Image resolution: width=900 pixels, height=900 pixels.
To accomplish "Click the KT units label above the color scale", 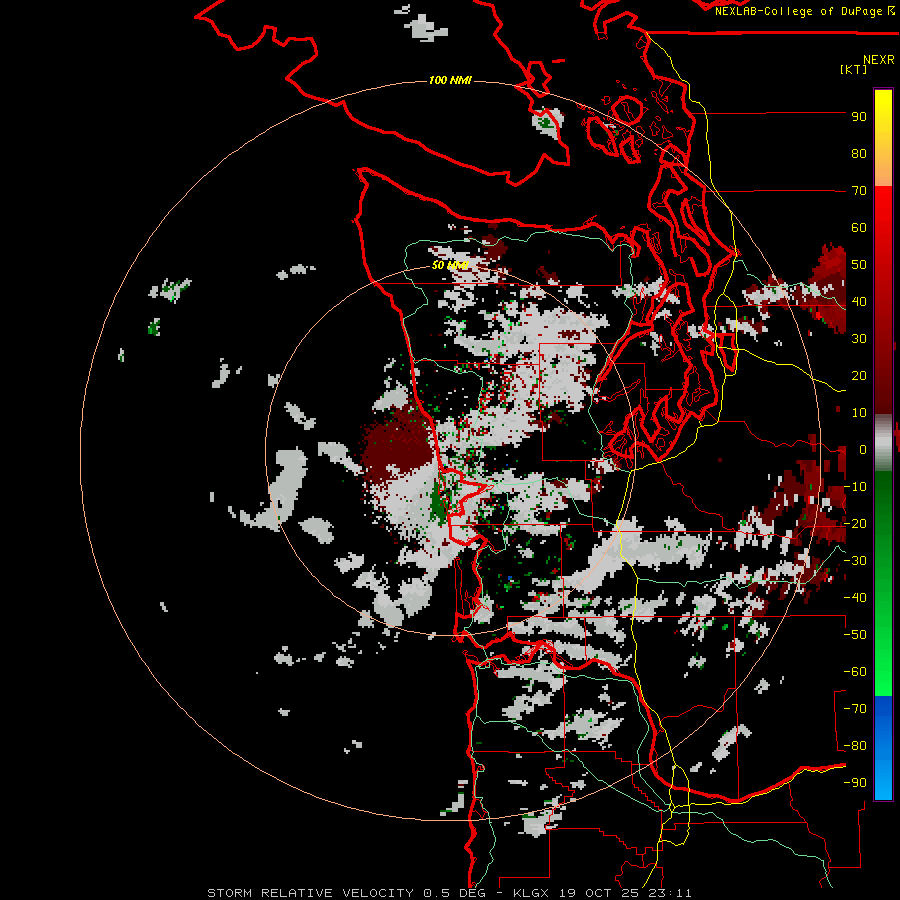I will (x=854, y=69).
